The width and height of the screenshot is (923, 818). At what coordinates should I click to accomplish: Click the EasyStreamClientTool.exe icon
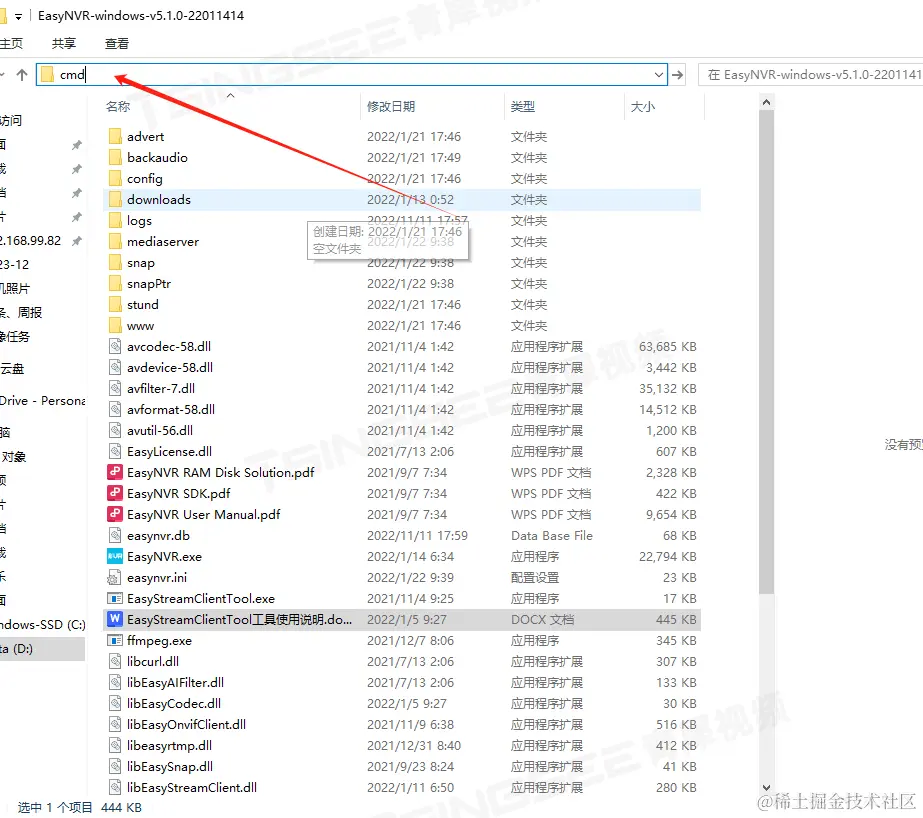point(115,598)
